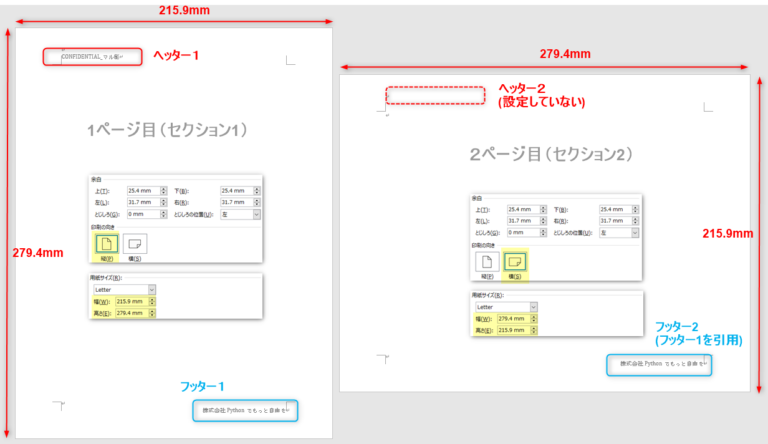
Task: Select landscape orientation icon in page 1 dialog
Action: [x=135, y=243]
